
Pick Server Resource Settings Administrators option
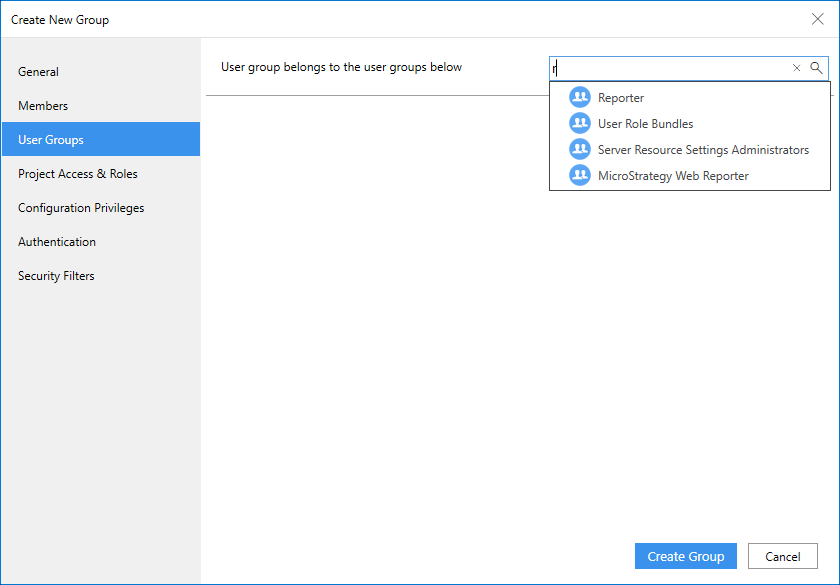pos(703,150)
